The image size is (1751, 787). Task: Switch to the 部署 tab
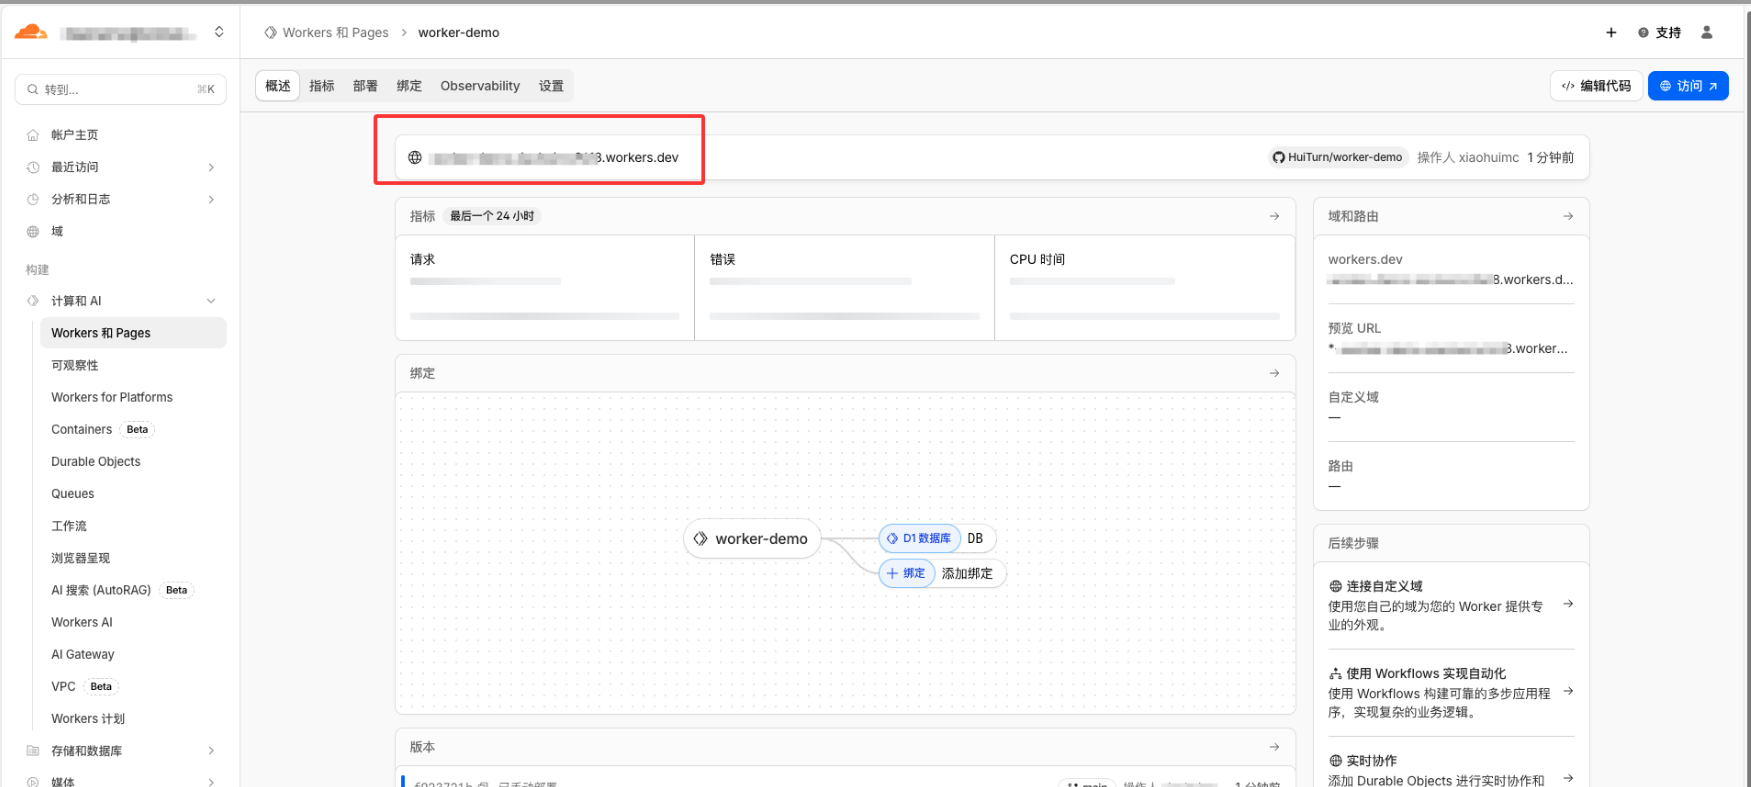[365, 86]
